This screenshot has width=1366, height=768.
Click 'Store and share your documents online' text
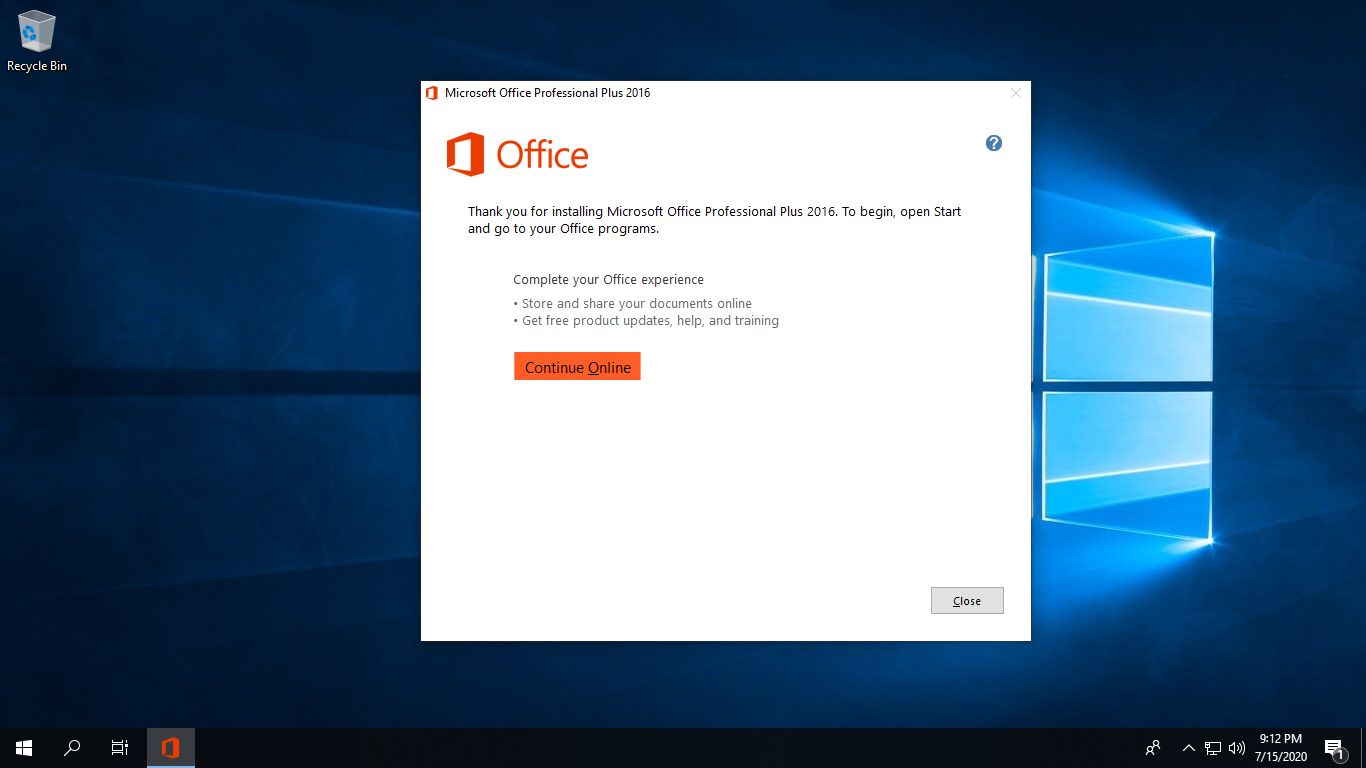(x=636, y=303)
